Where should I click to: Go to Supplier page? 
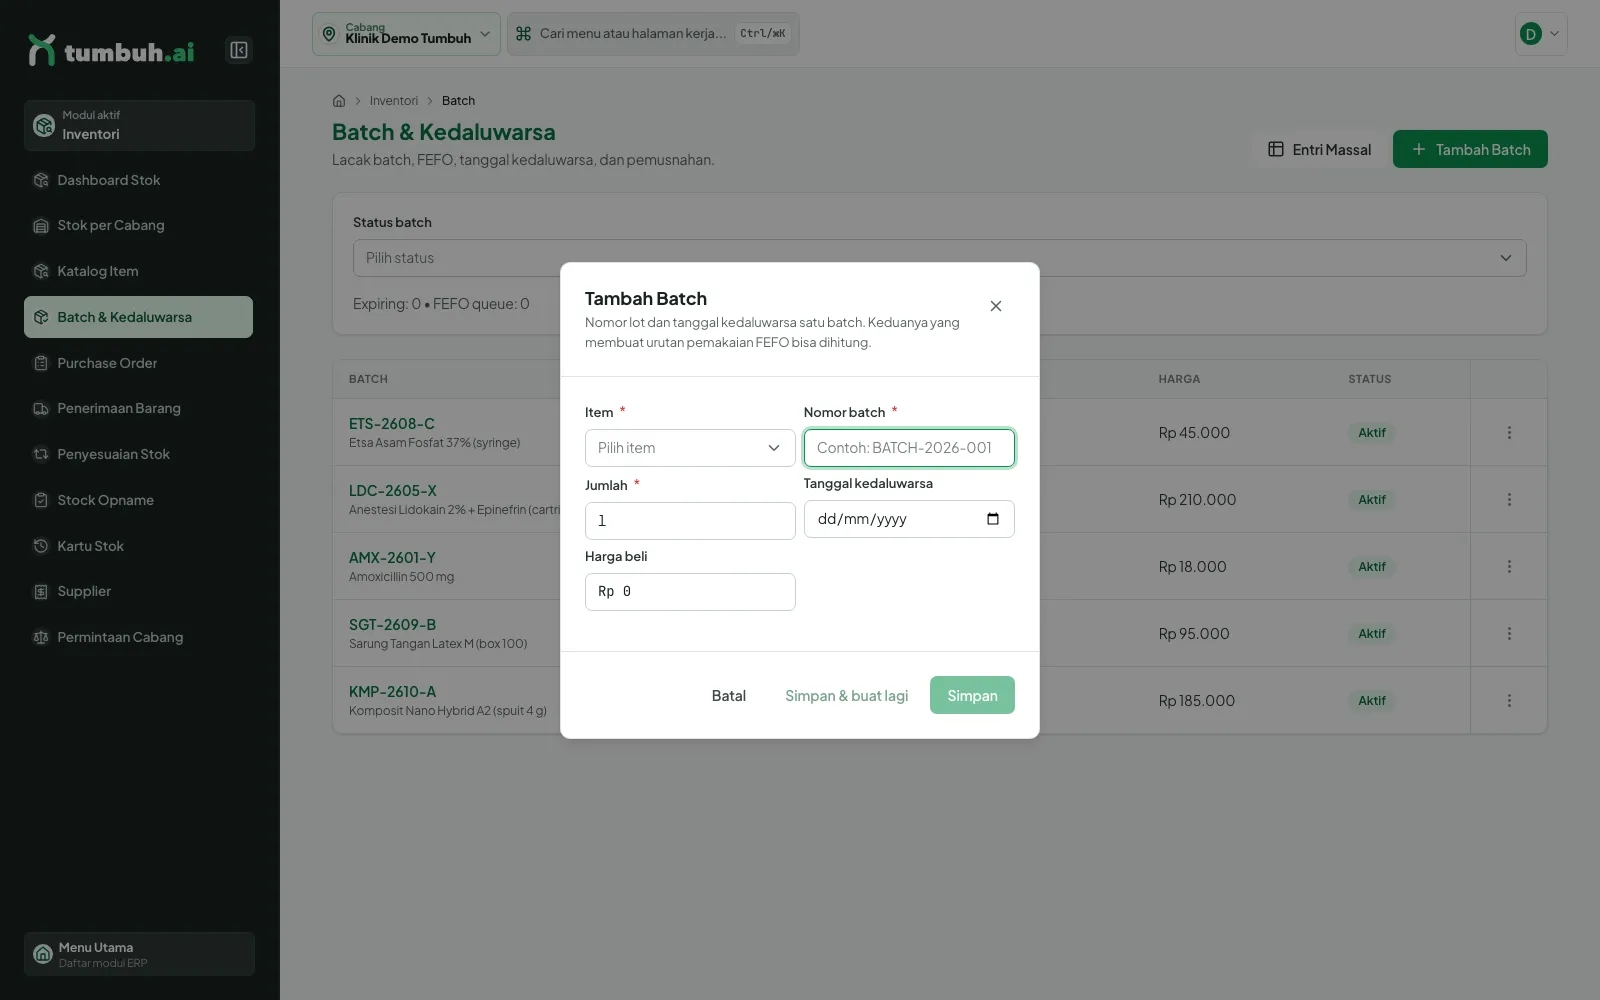click(139, 591)
